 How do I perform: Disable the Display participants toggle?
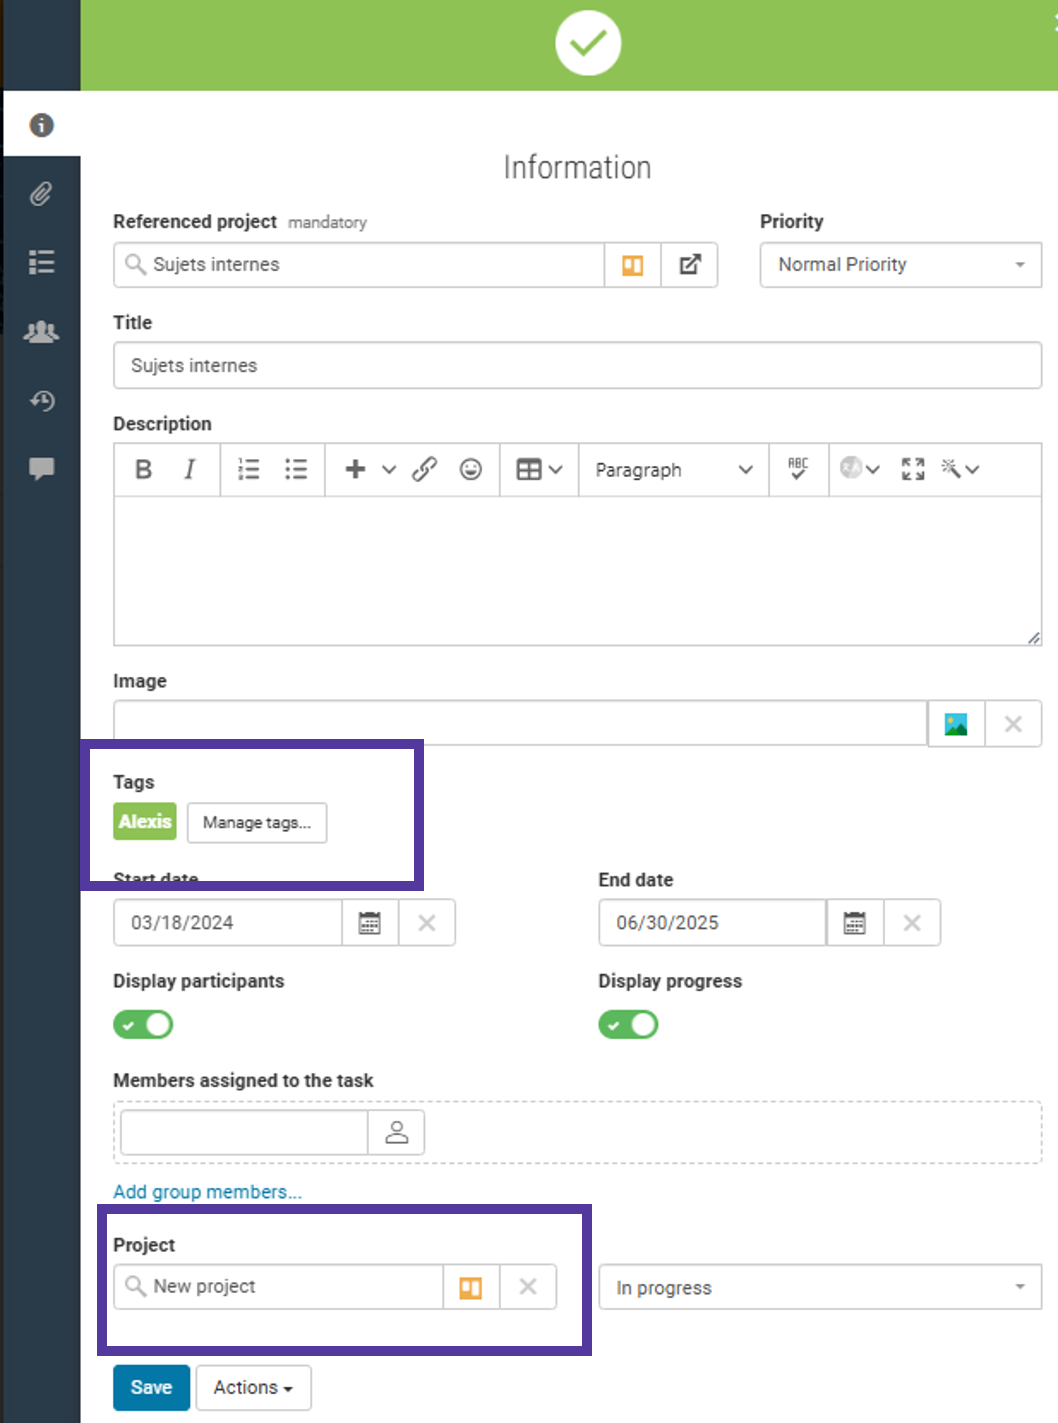tap(143, 1025)
